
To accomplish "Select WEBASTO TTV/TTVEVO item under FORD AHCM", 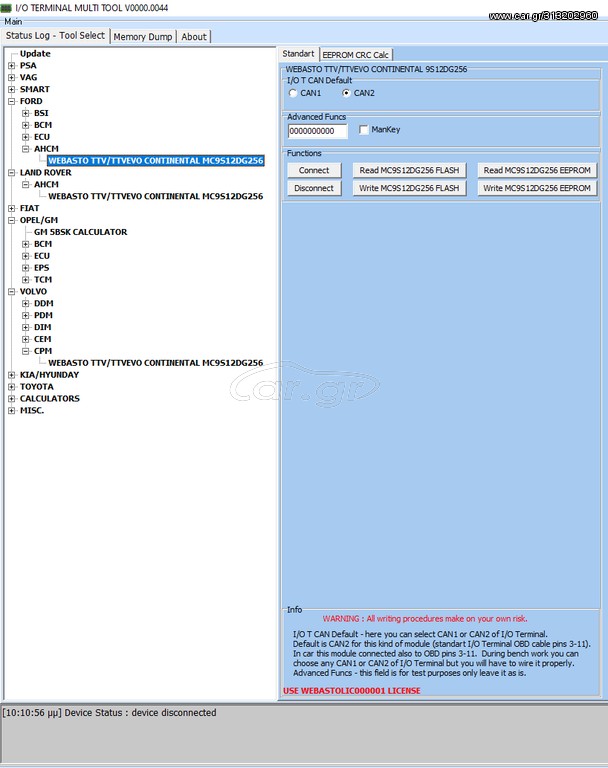I will click(x=156, y=161).
